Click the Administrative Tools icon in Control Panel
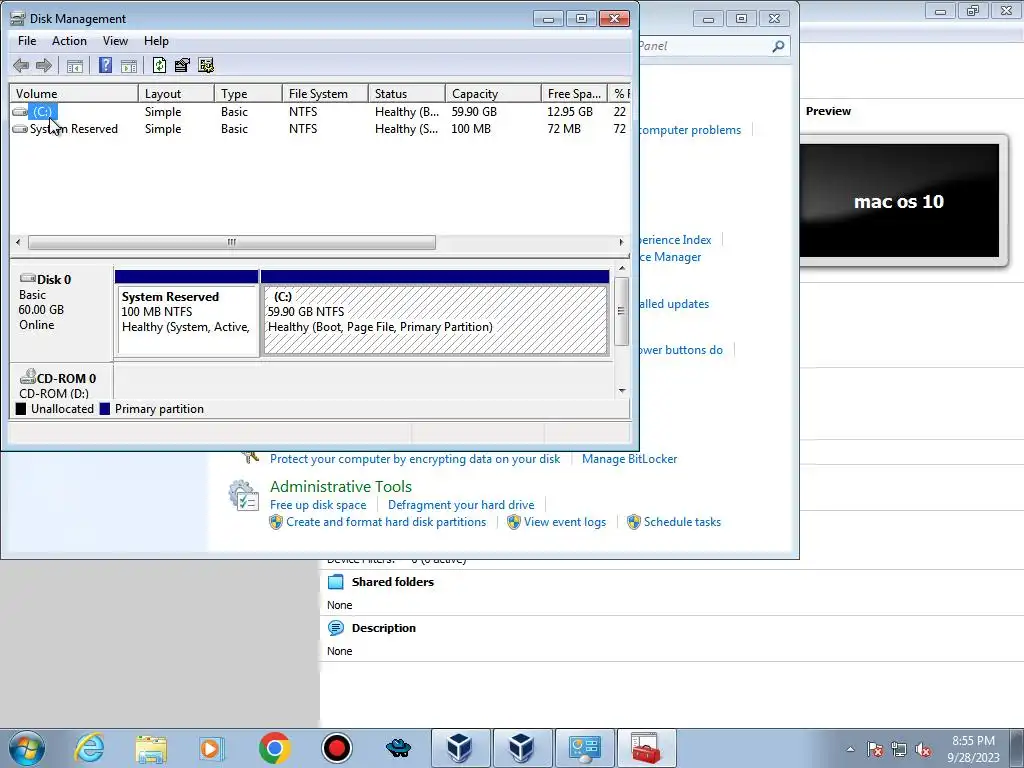 244,495
